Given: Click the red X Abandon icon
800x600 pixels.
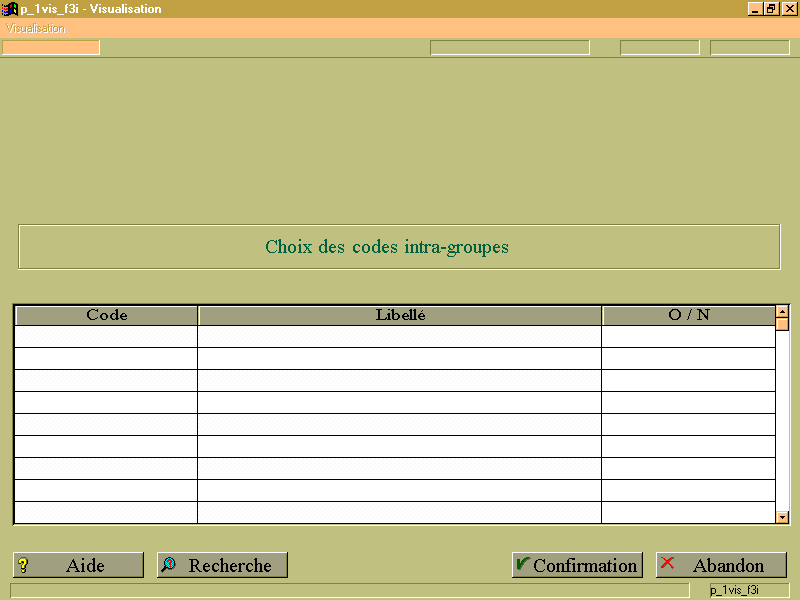Looking at the screenshot, I should pyautogui.click(x=667, y=563).
